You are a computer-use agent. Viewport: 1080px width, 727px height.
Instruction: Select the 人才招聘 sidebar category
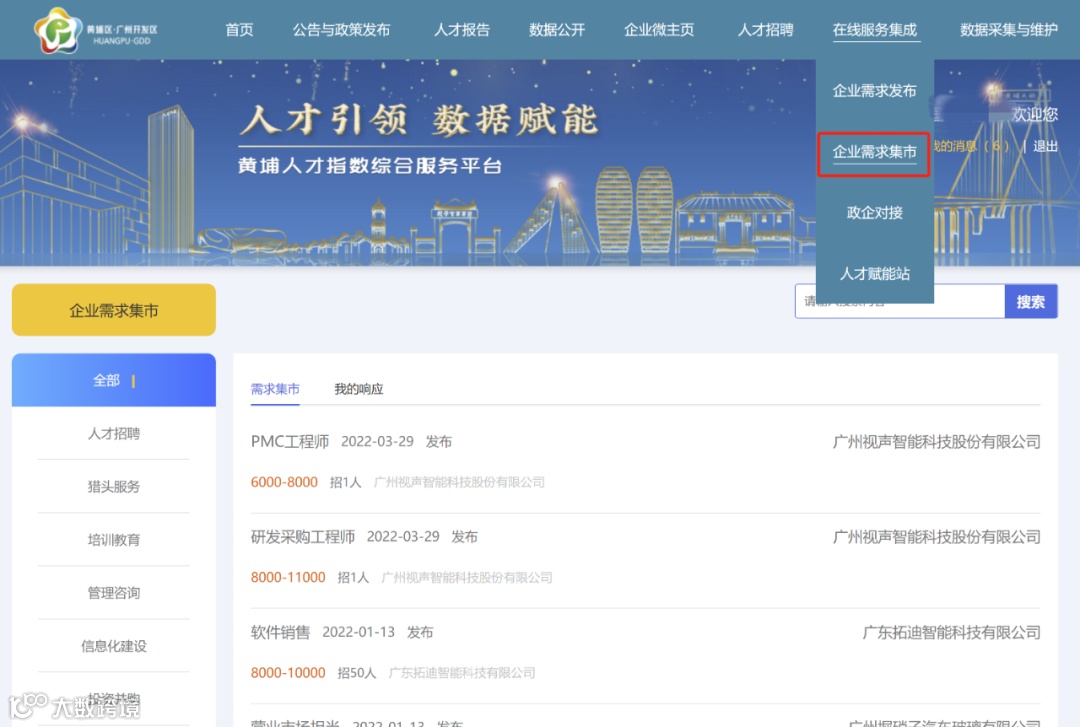[x=114, y=433]
